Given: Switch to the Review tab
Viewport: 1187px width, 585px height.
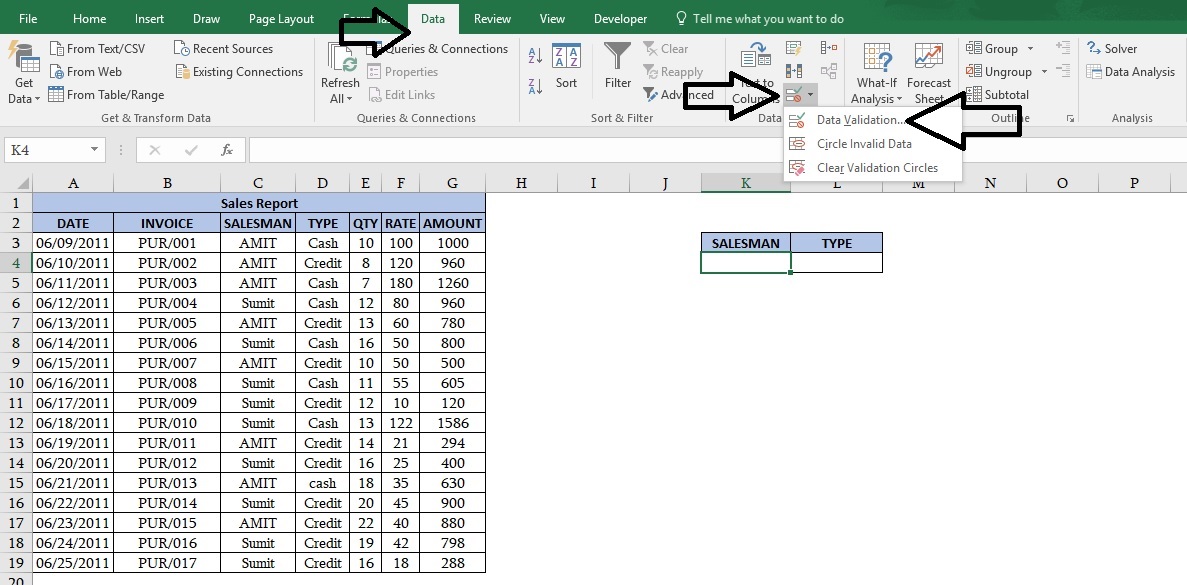Looking at the screenshot, I should tap(492, 19).
